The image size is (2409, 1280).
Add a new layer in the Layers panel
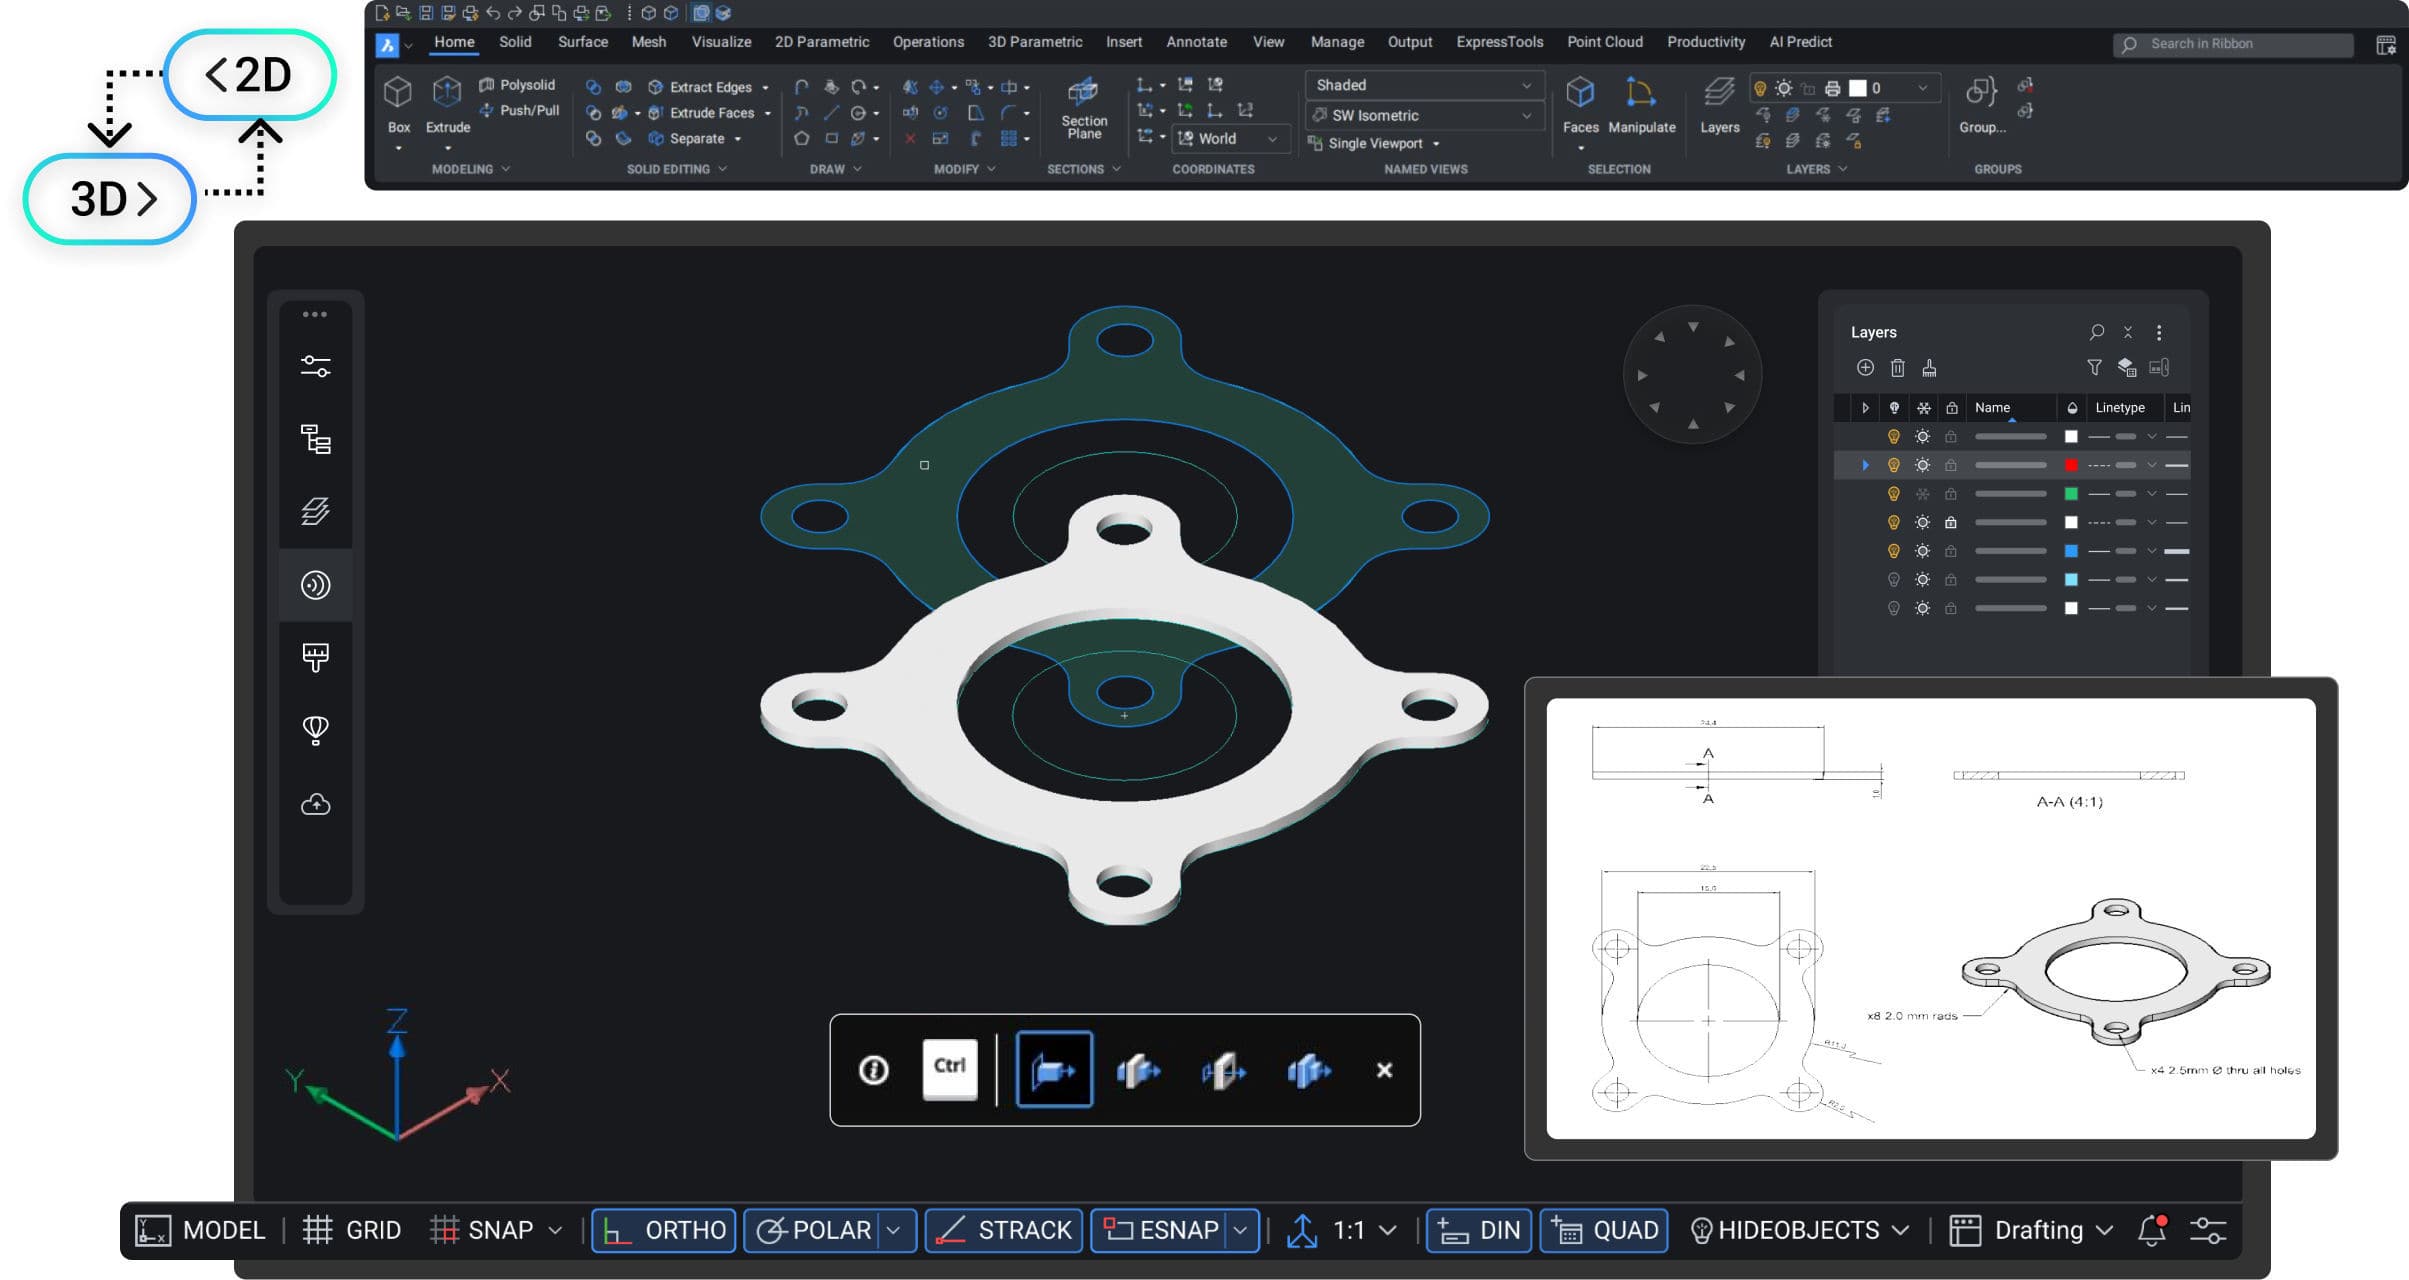point(1866,368)
